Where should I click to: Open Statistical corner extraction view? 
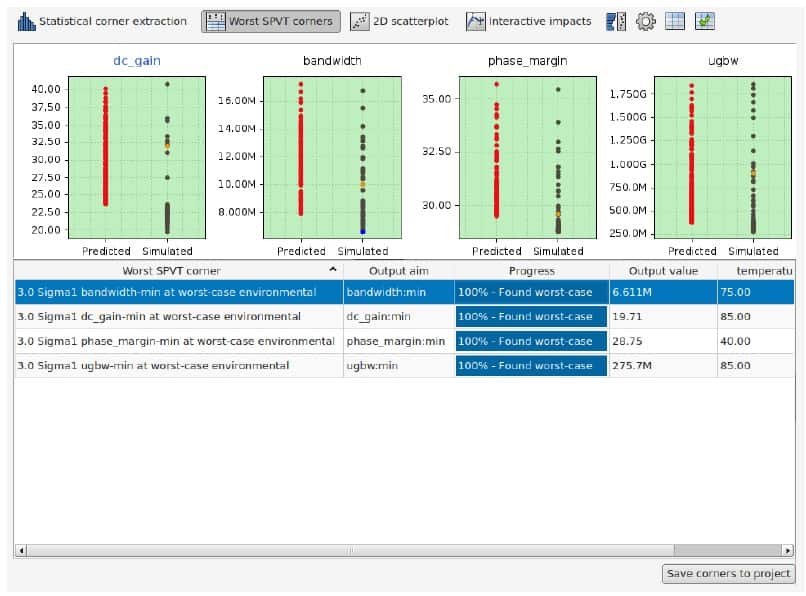click(102, 22)
